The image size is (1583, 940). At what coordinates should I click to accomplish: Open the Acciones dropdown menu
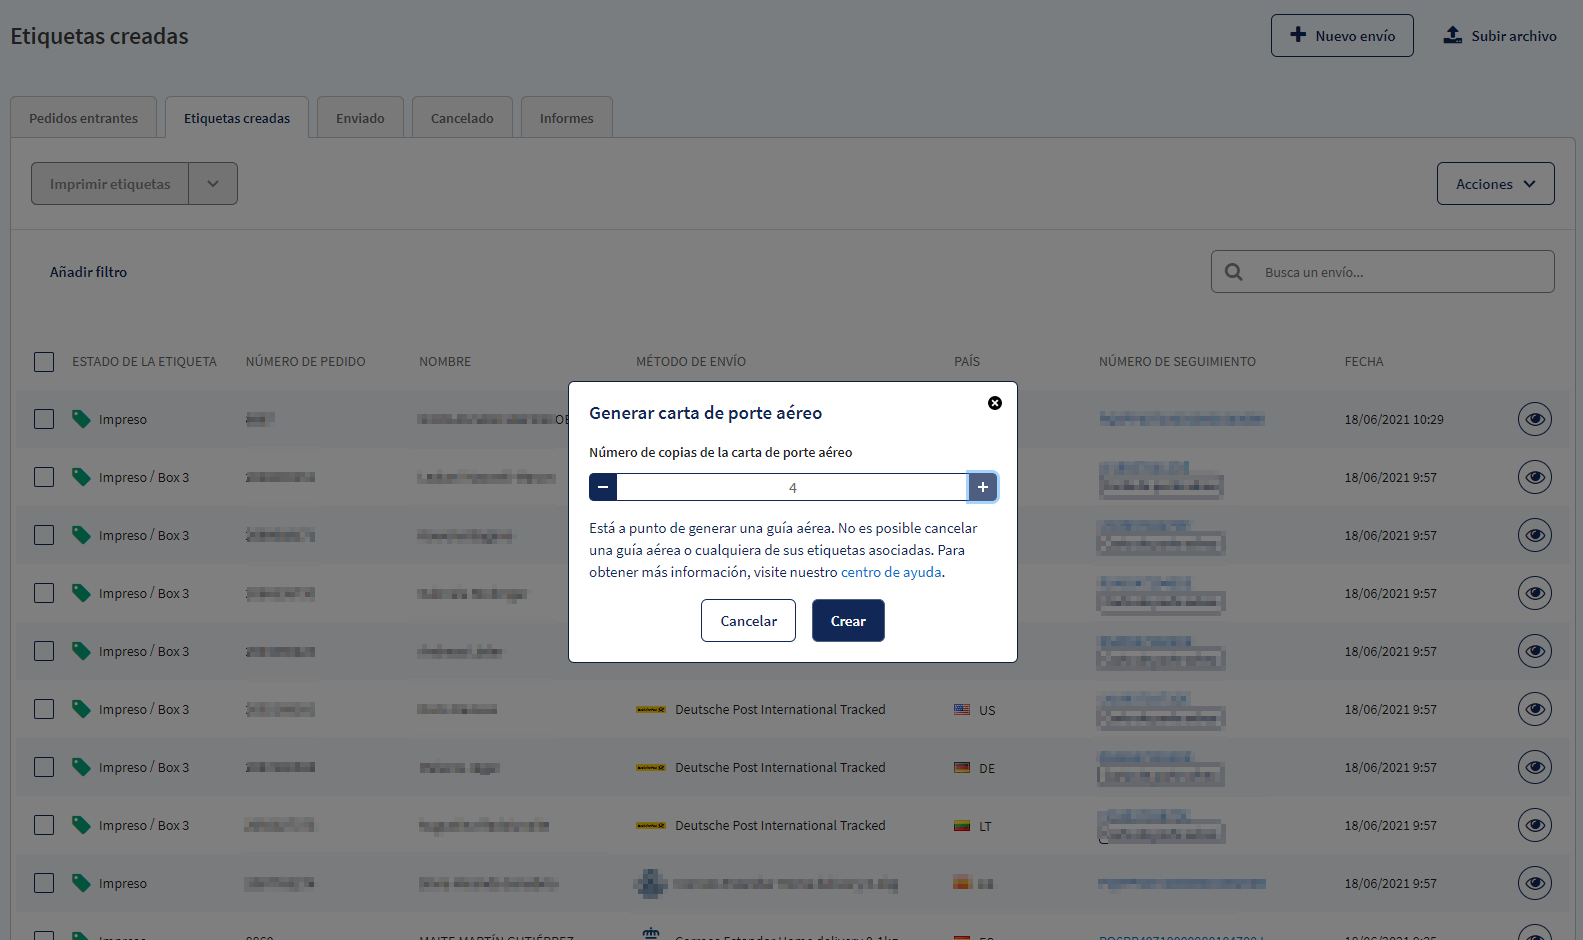click(x=1495, y=184)
